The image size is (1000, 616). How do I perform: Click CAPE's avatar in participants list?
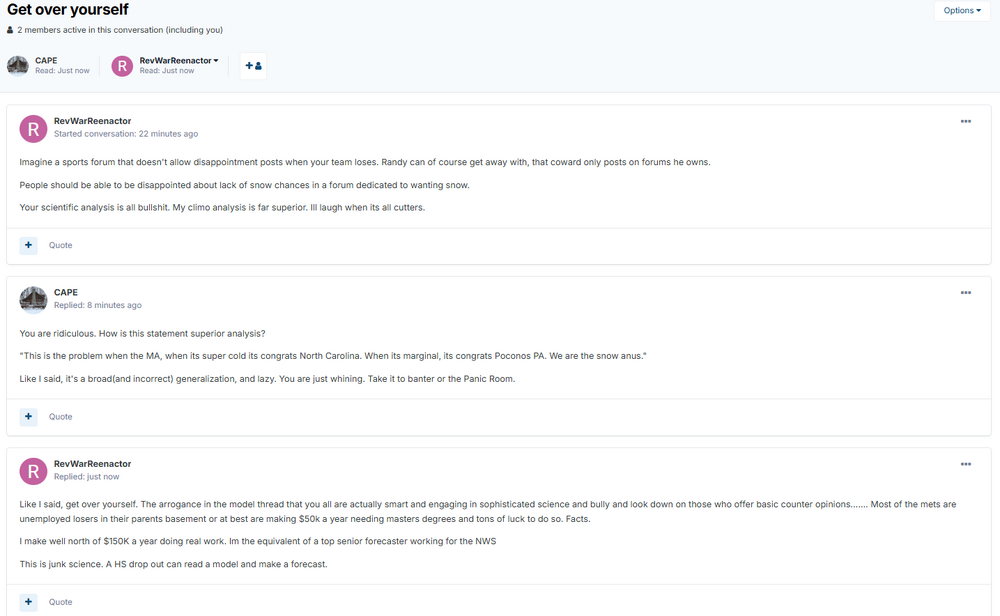point(18,66)
